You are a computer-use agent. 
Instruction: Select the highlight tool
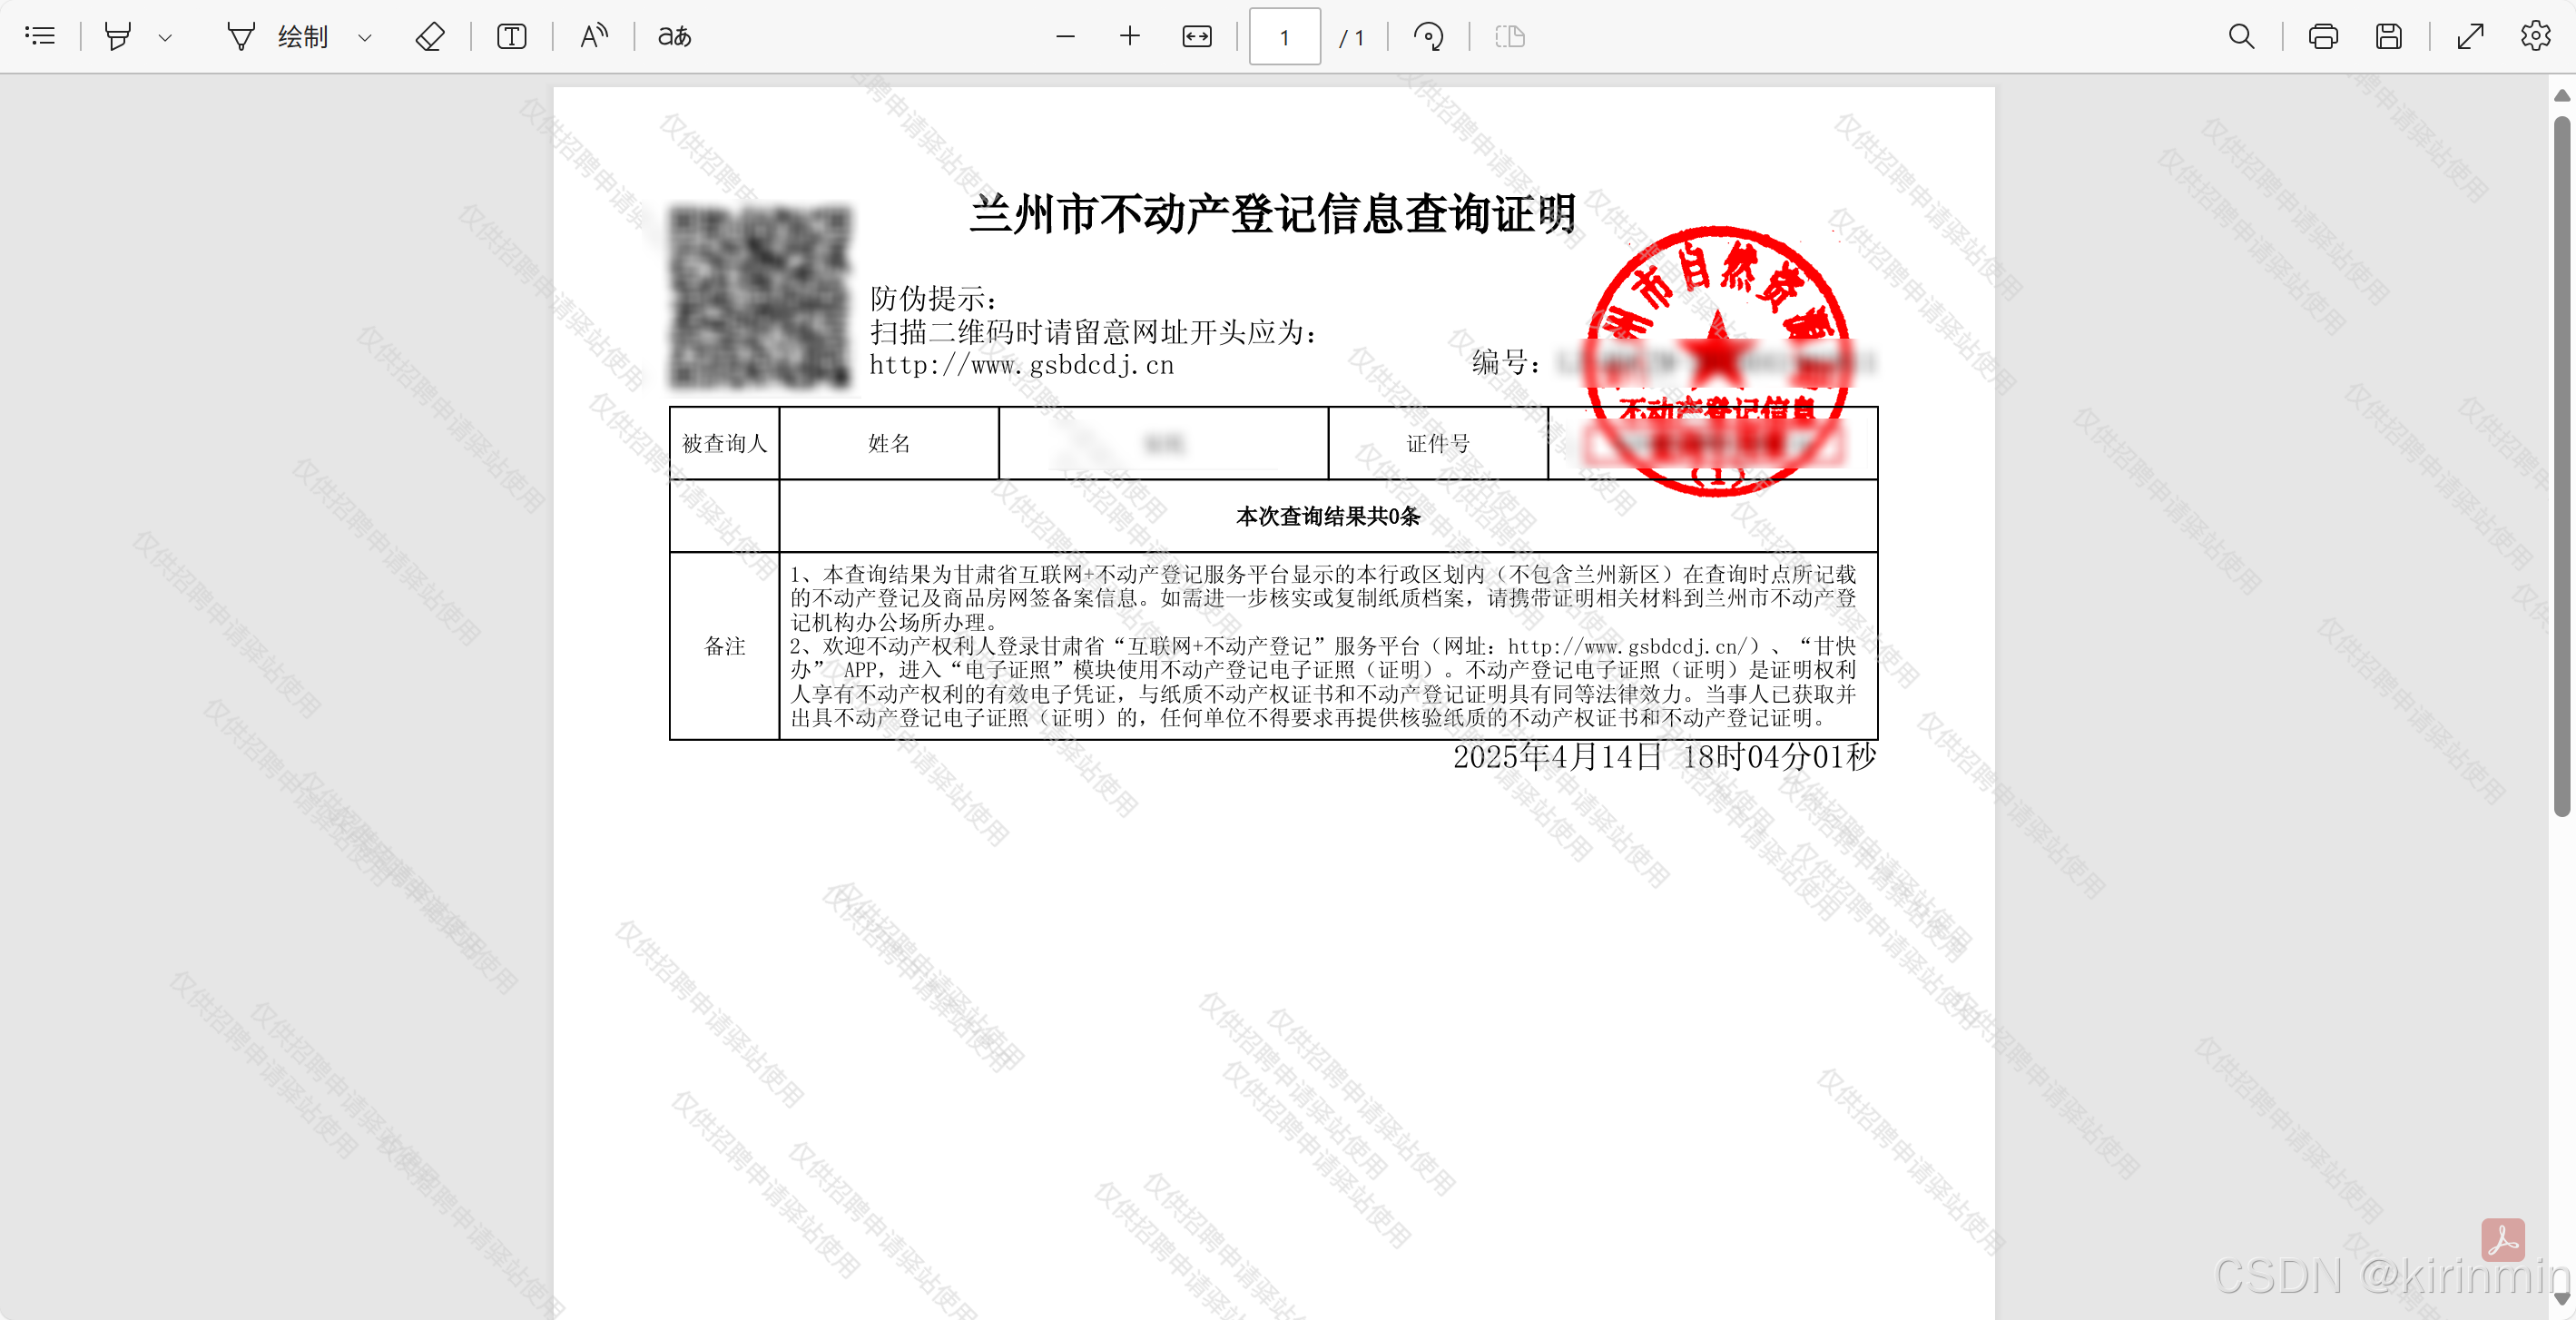118,37
